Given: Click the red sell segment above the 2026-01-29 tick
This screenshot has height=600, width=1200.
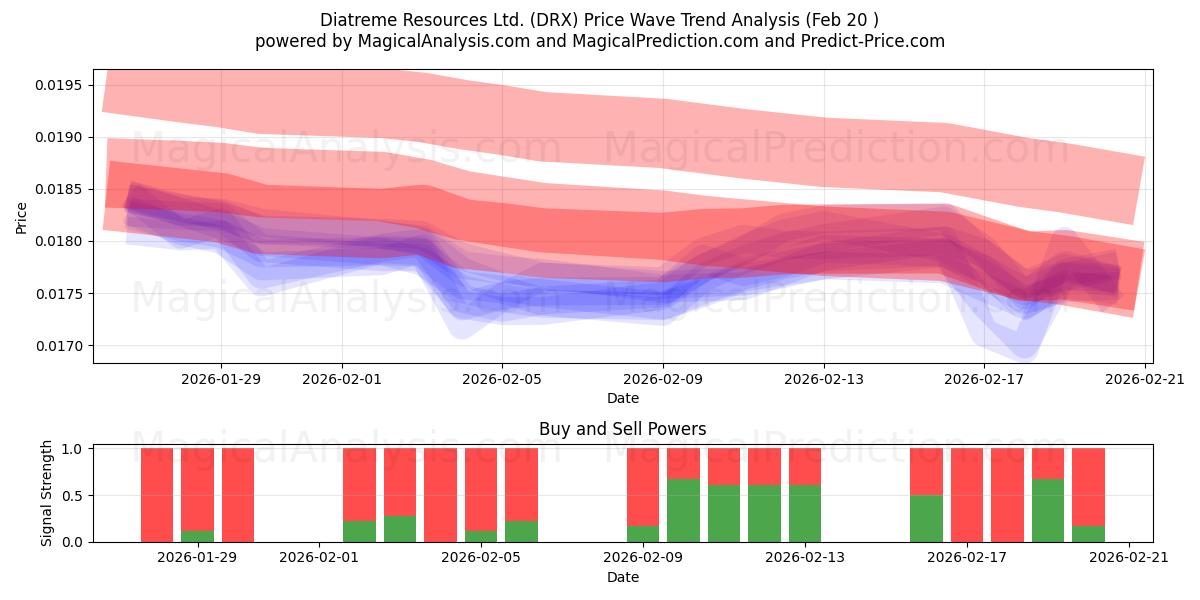Looking at the screenshot, I should click(197, 489).
